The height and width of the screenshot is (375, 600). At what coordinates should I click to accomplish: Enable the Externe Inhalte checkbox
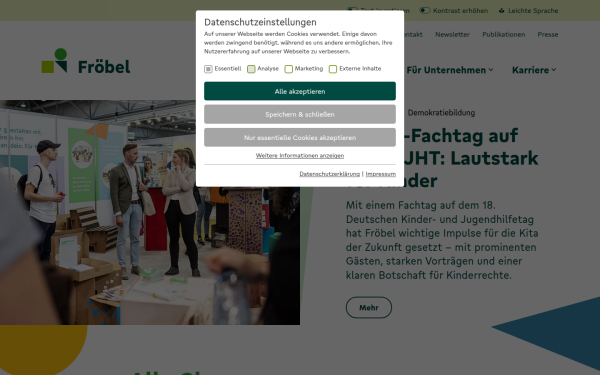click(x=333, y=69)
